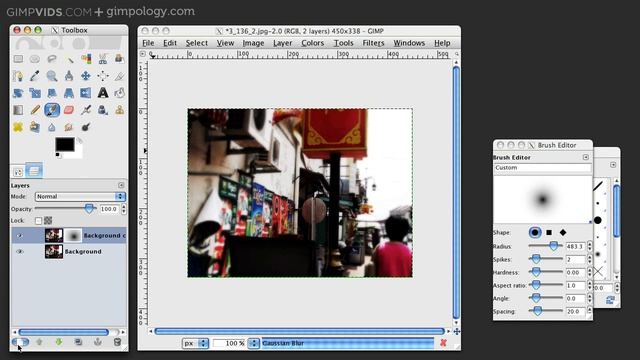Image resolution: width=640 pixels, height=360 pixels.
Task: Select the Ellipse Select tool
Action: [x=35, y=59]
